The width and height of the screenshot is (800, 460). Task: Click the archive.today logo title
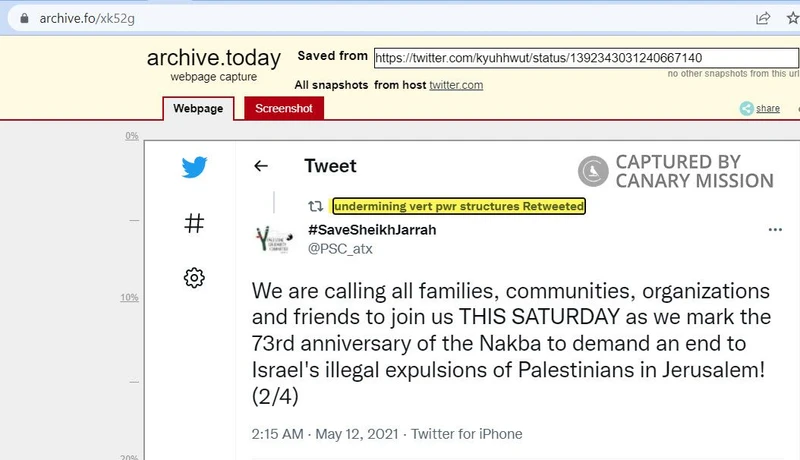coord(213,58)
